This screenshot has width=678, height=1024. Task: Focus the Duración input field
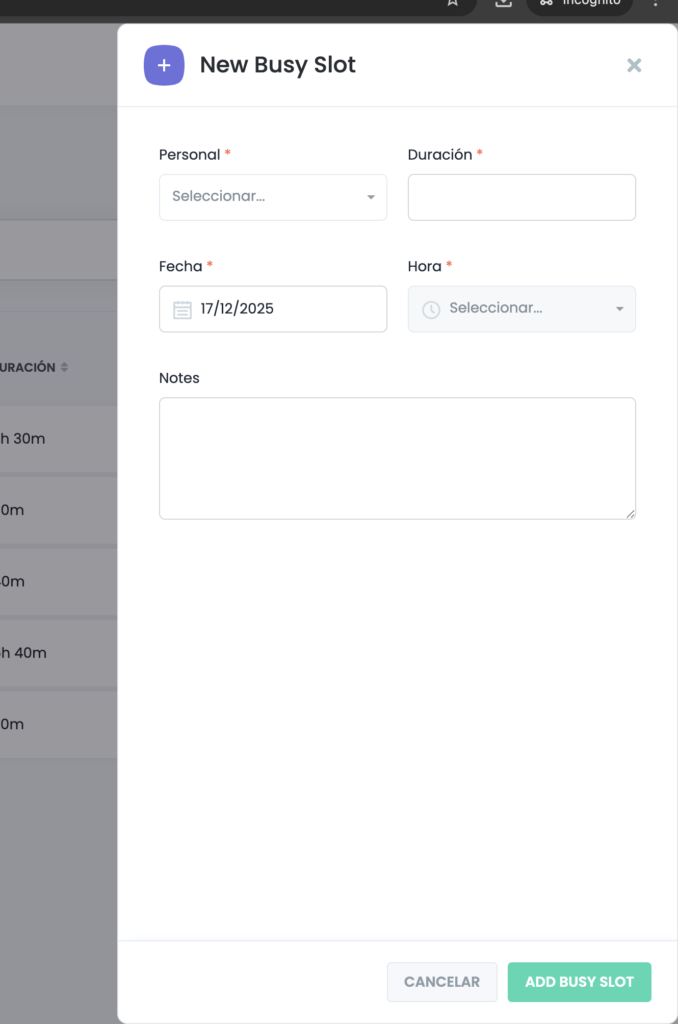click(521, 197)
